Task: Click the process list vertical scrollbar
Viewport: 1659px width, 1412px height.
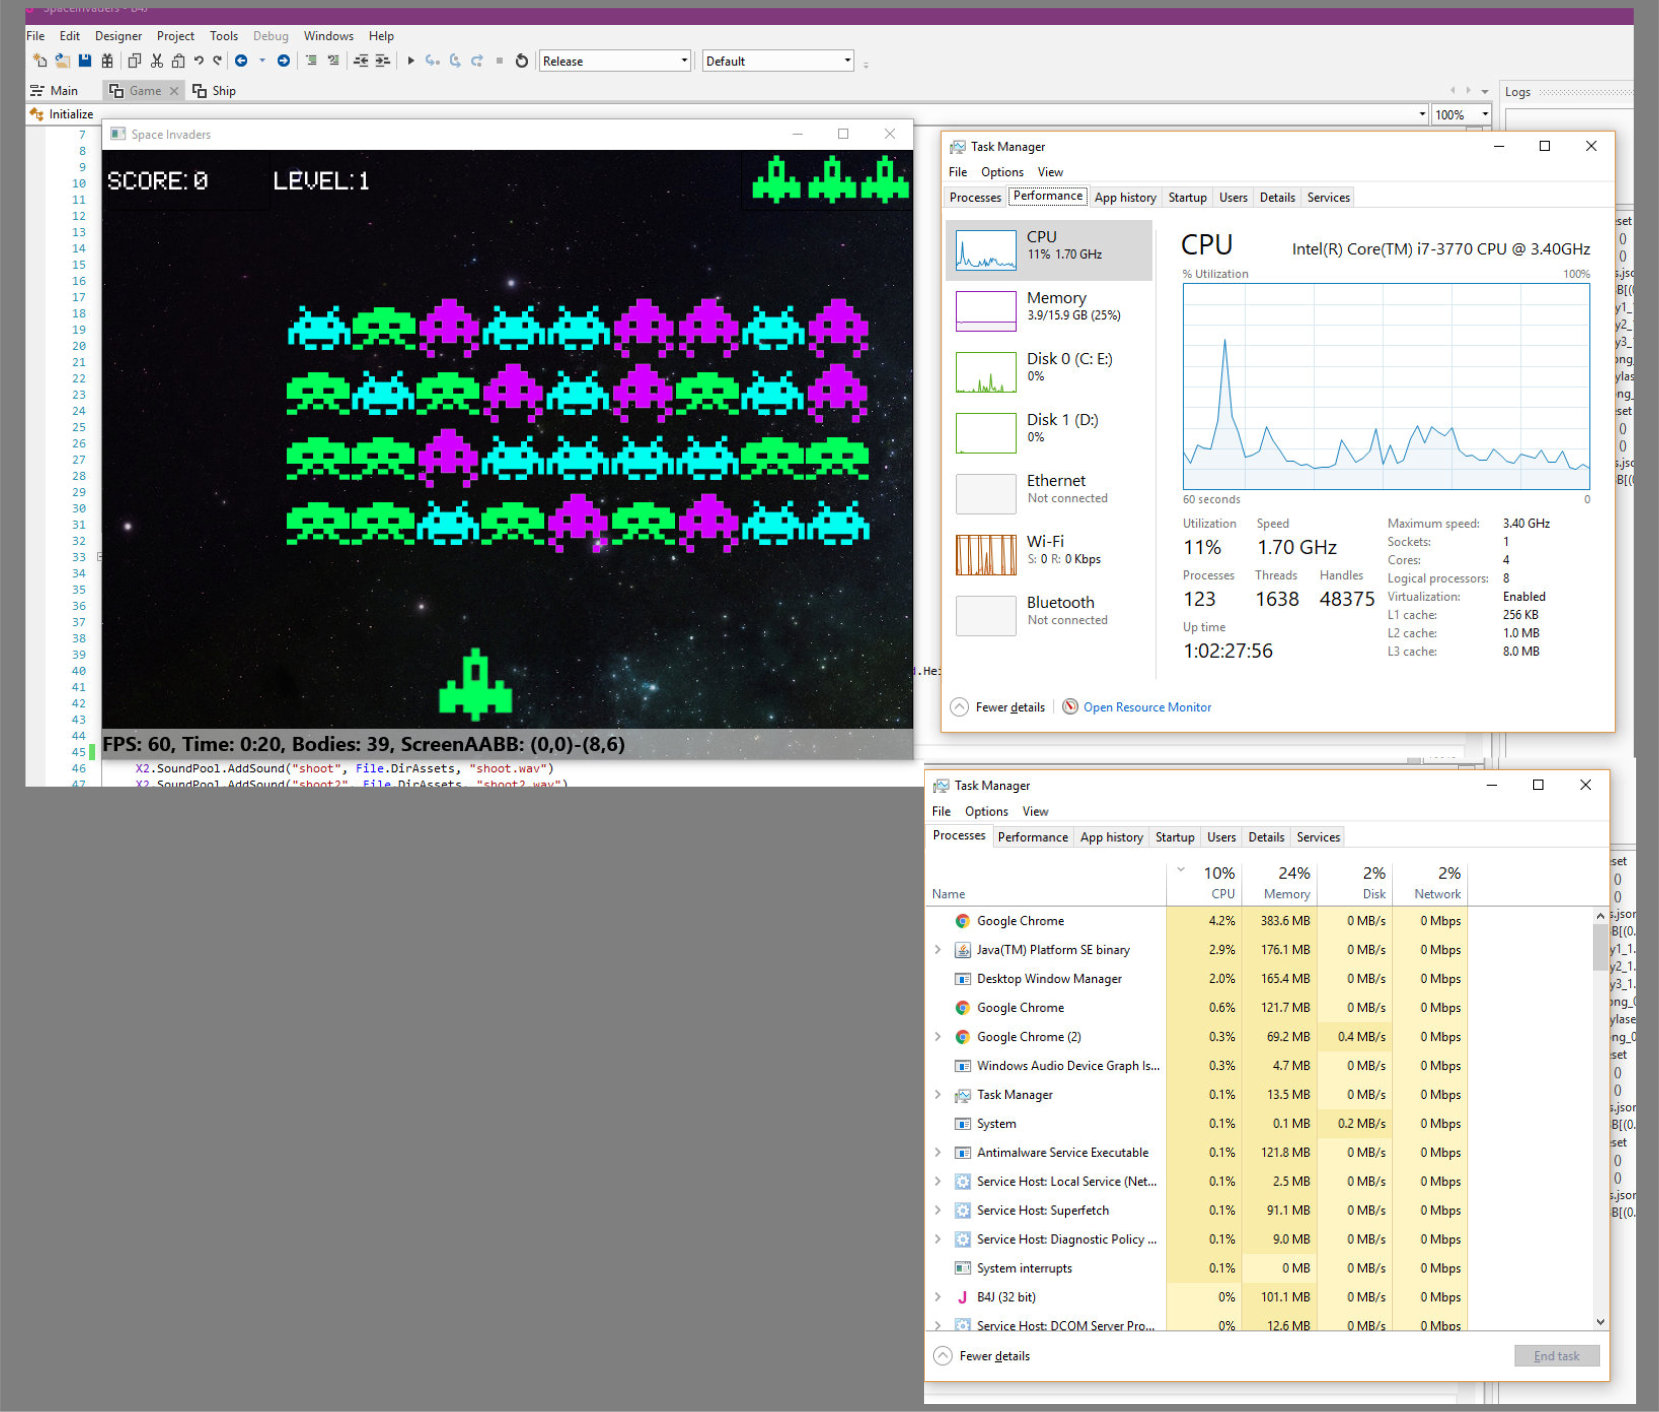Action: click(1600, 1120)
